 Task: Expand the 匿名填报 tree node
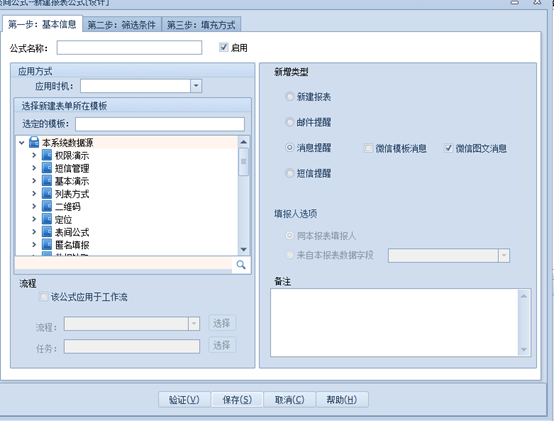(x=34, y=244)
